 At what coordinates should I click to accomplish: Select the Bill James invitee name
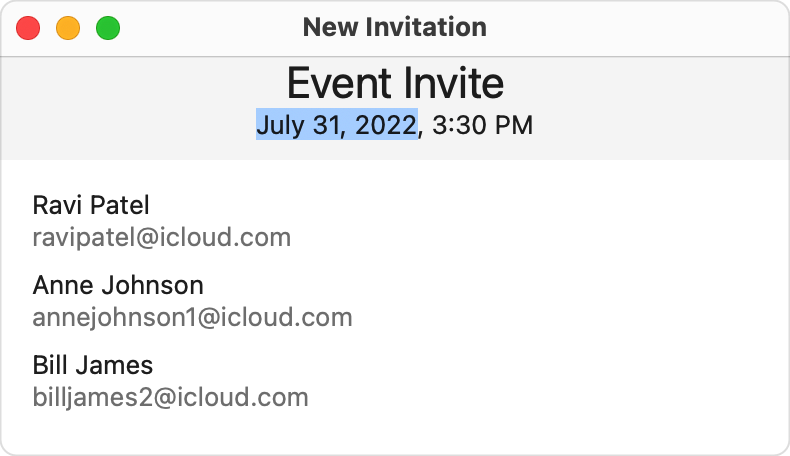point(93,364)
